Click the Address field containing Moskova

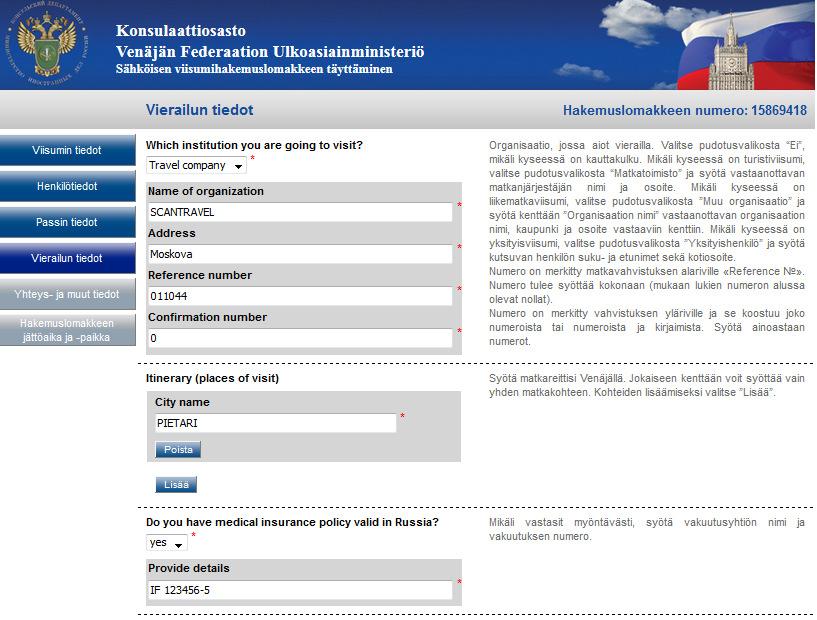(300, 254)
